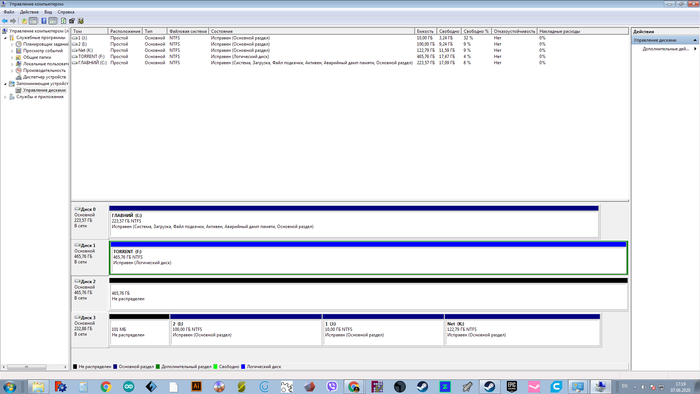Click the Forward arrow toolbar icon
The image size is (700, 394).
point(13,21)
